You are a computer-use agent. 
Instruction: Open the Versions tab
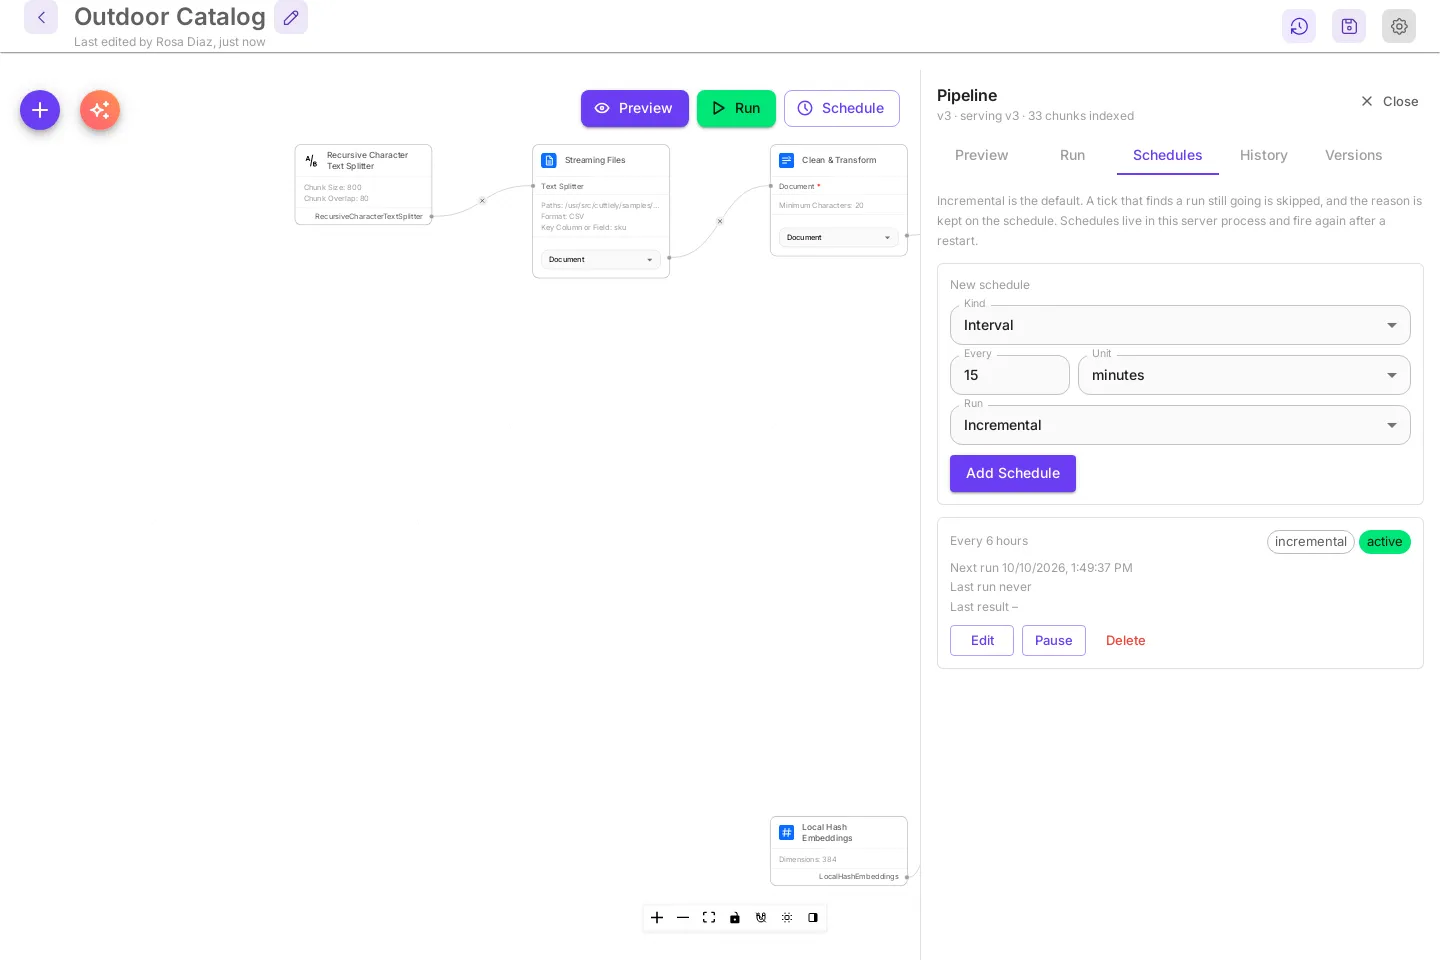coord(1353,155)
